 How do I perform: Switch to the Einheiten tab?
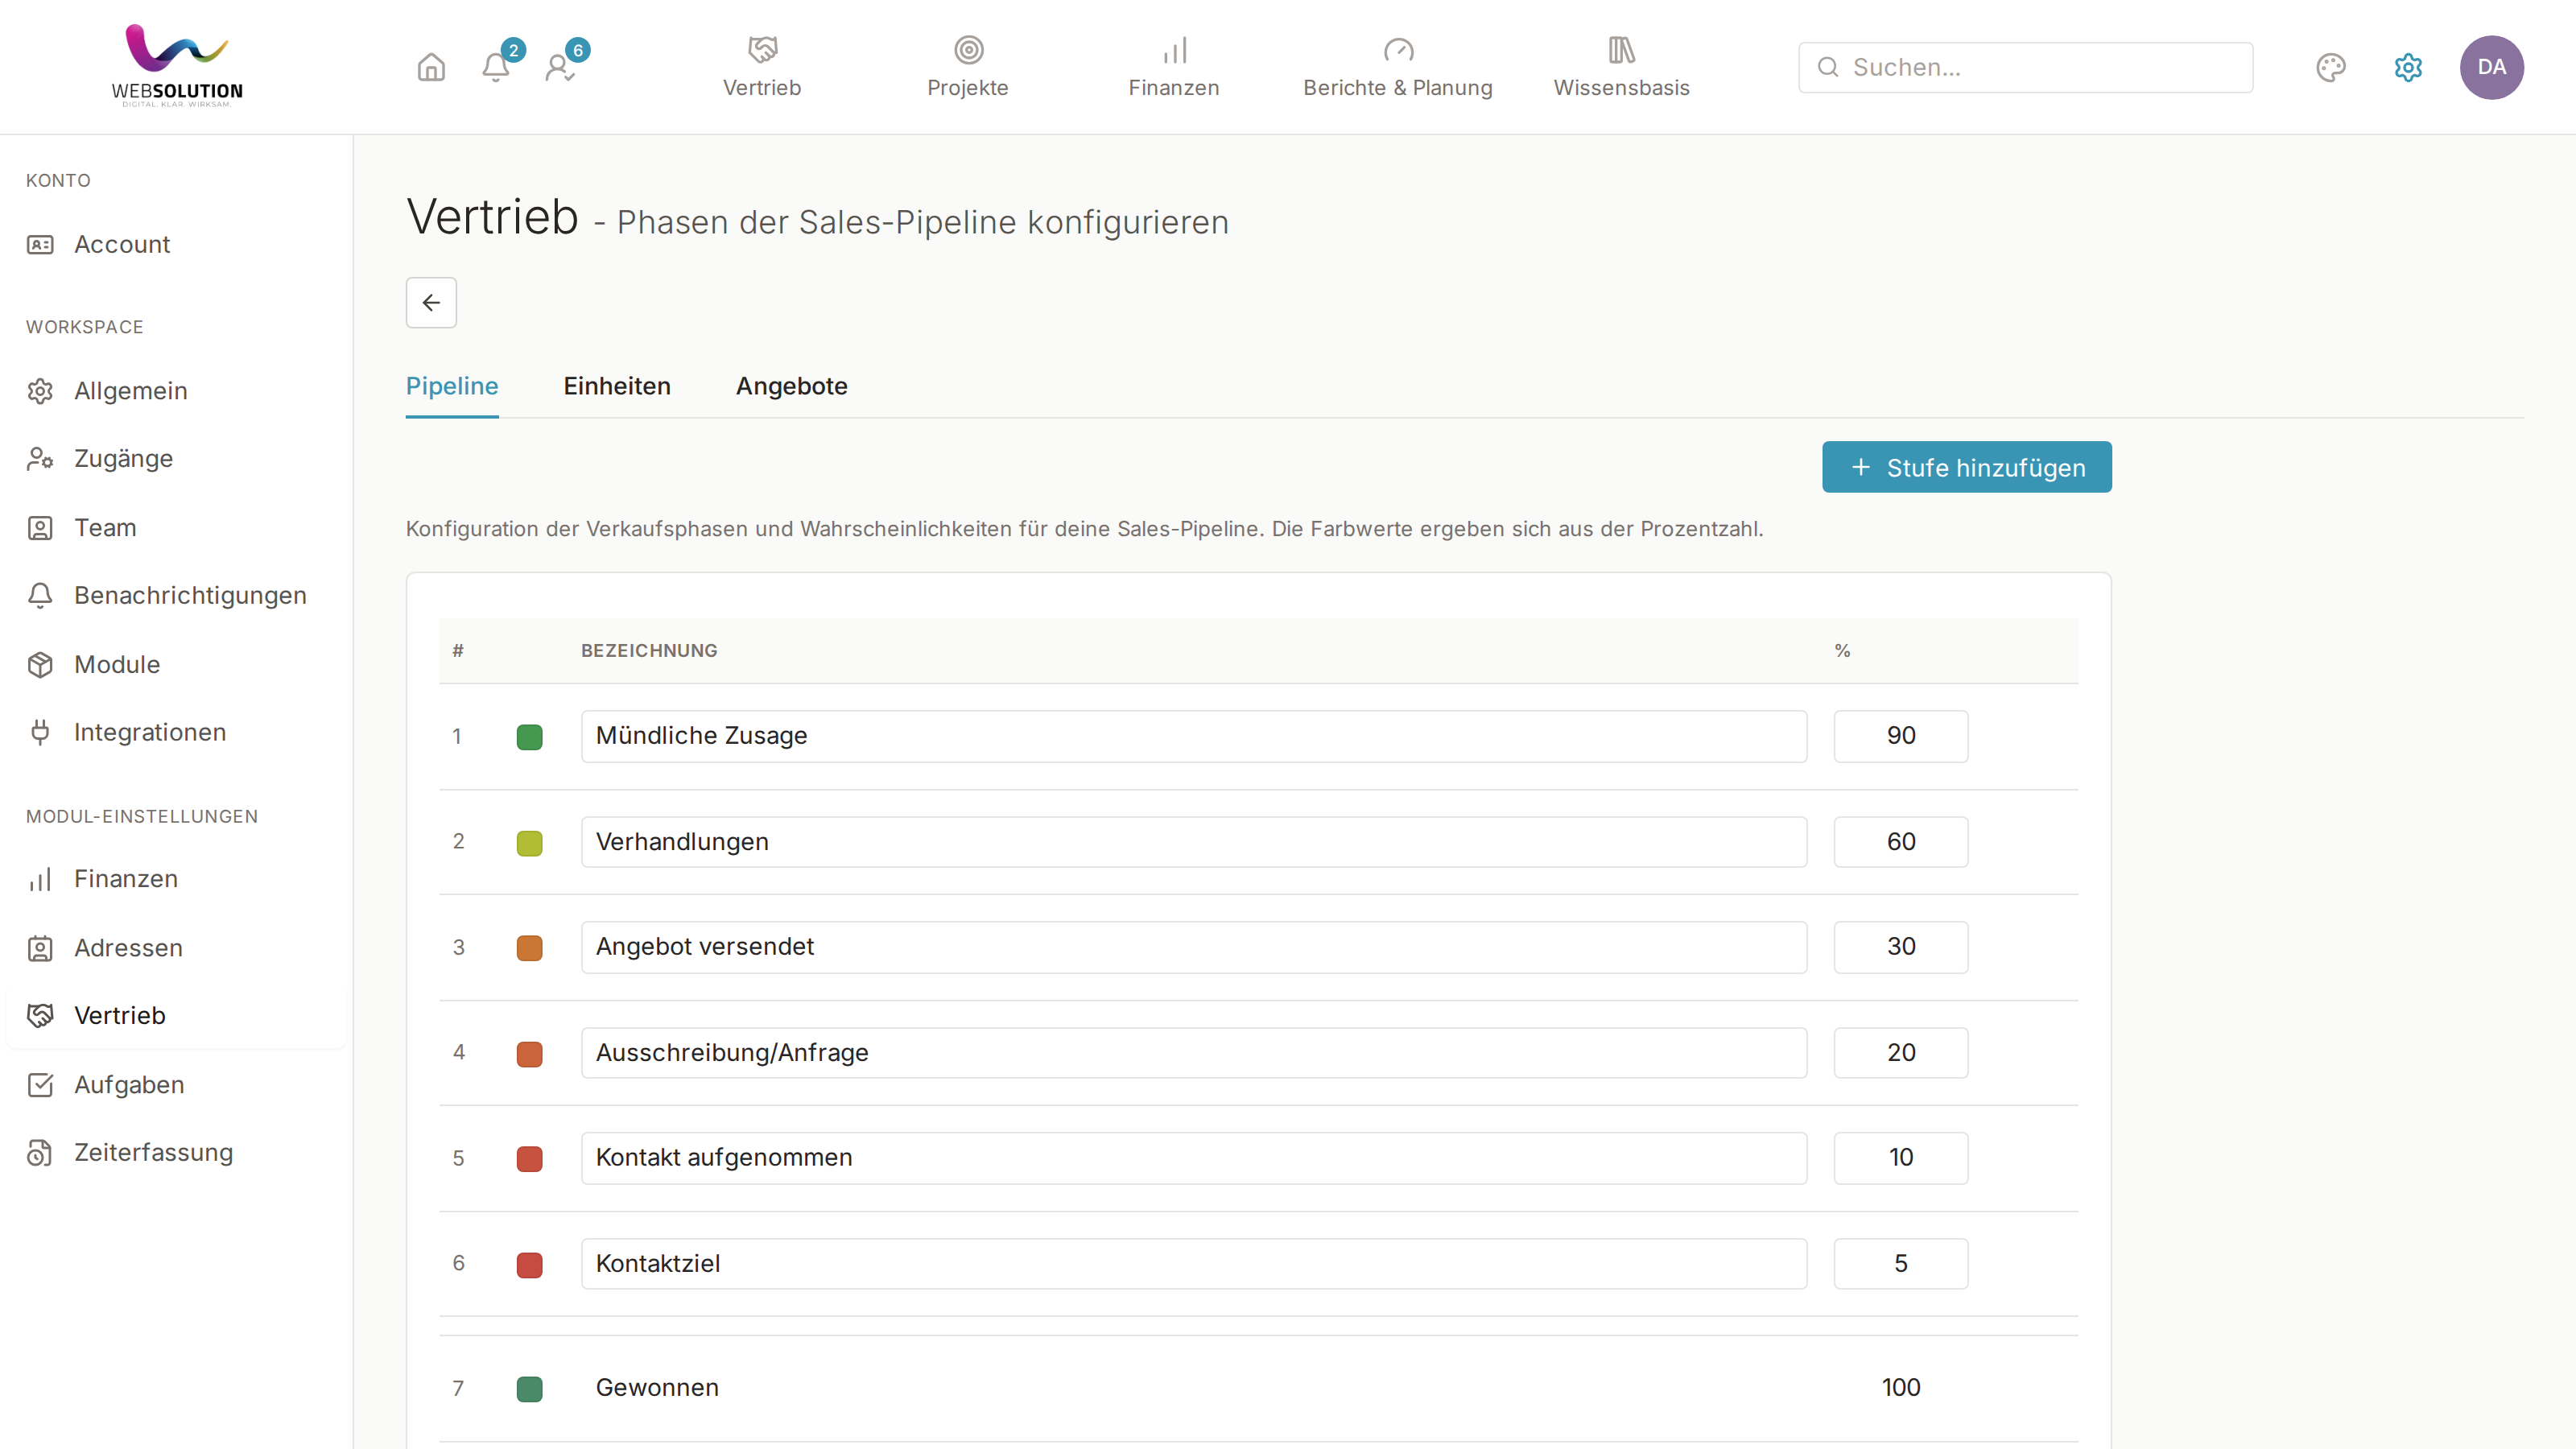[x=617, y=386]
